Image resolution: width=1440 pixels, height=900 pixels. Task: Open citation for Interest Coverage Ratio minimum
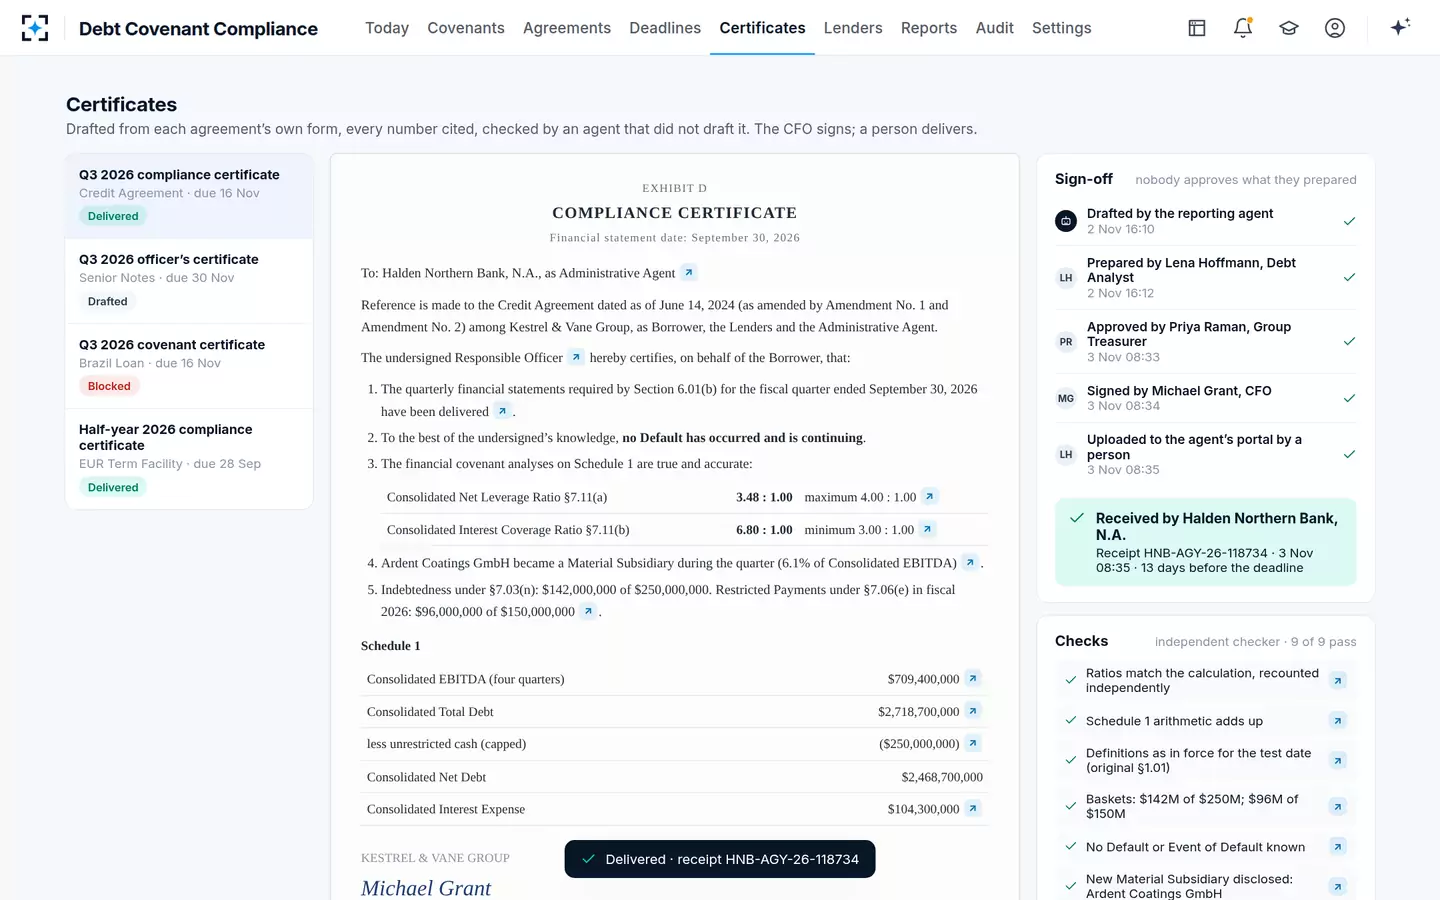point(927,529)
